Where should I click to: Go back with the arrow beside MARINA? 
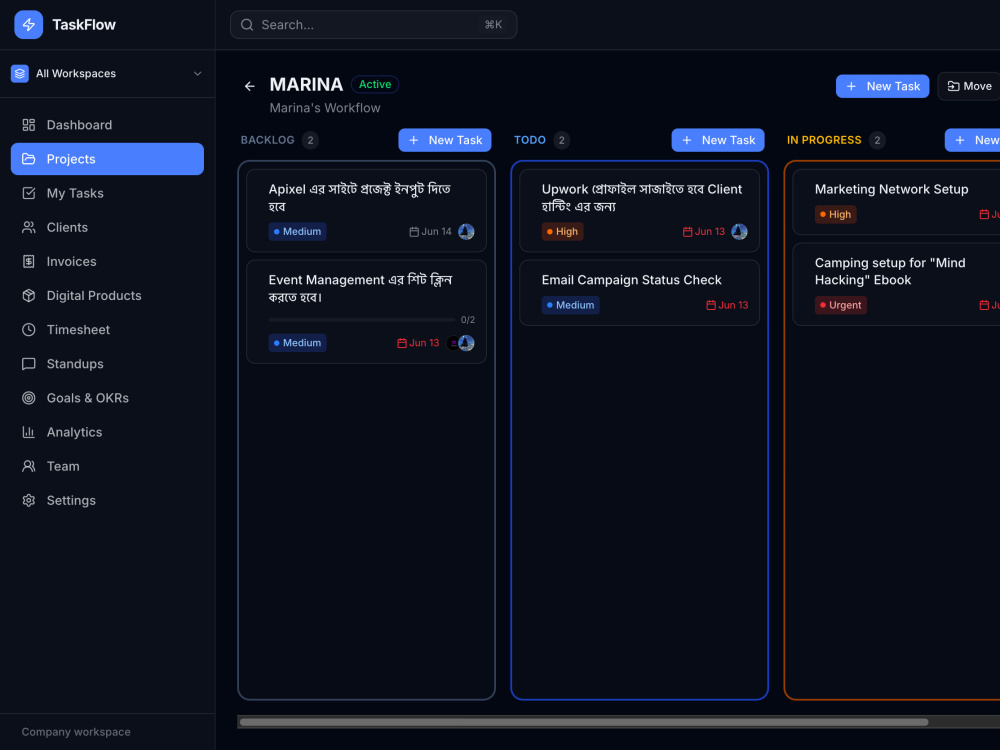tap(249, 86)
